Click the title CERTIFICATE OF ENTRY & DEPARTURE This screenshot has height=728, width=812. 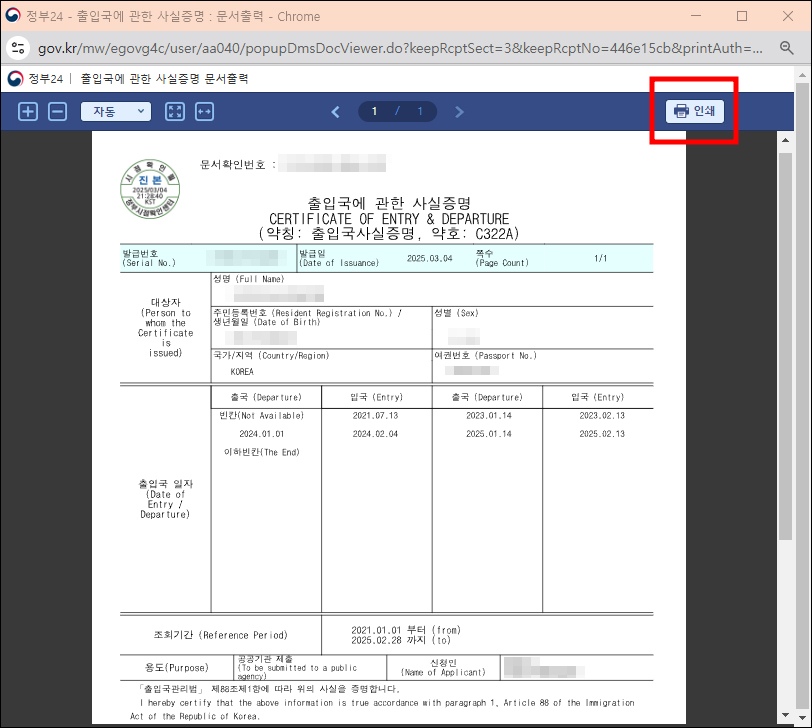pyautogui.click(x=389, y=219)
